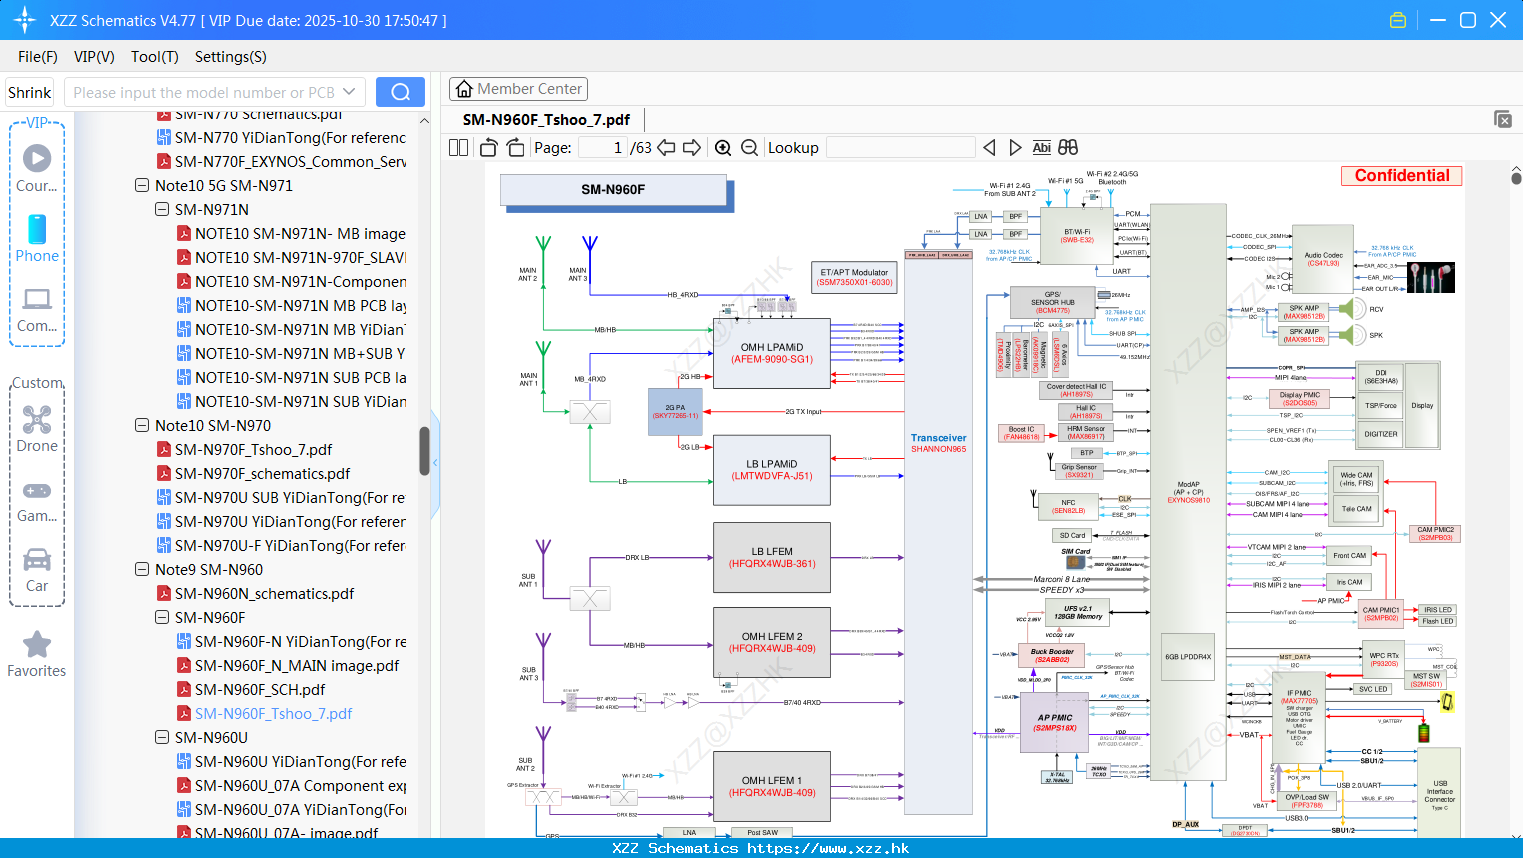1523x858 pixels.
Task: Open the model number dropdown arrow
Action: click(x=349, y=92)
